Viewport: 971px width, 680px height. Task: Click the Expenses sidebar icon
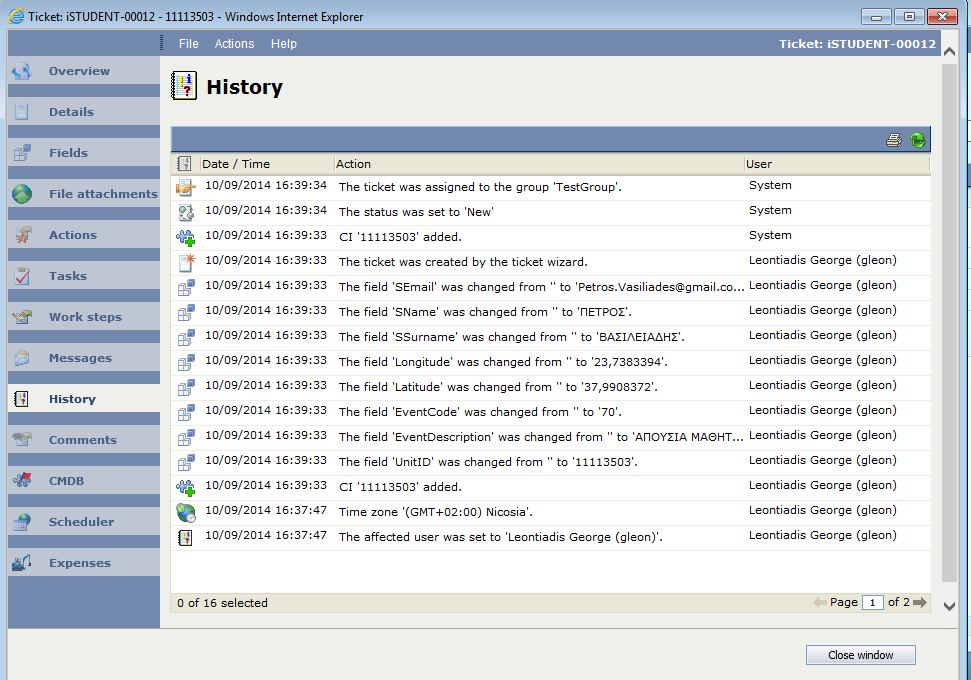(22, 563)
